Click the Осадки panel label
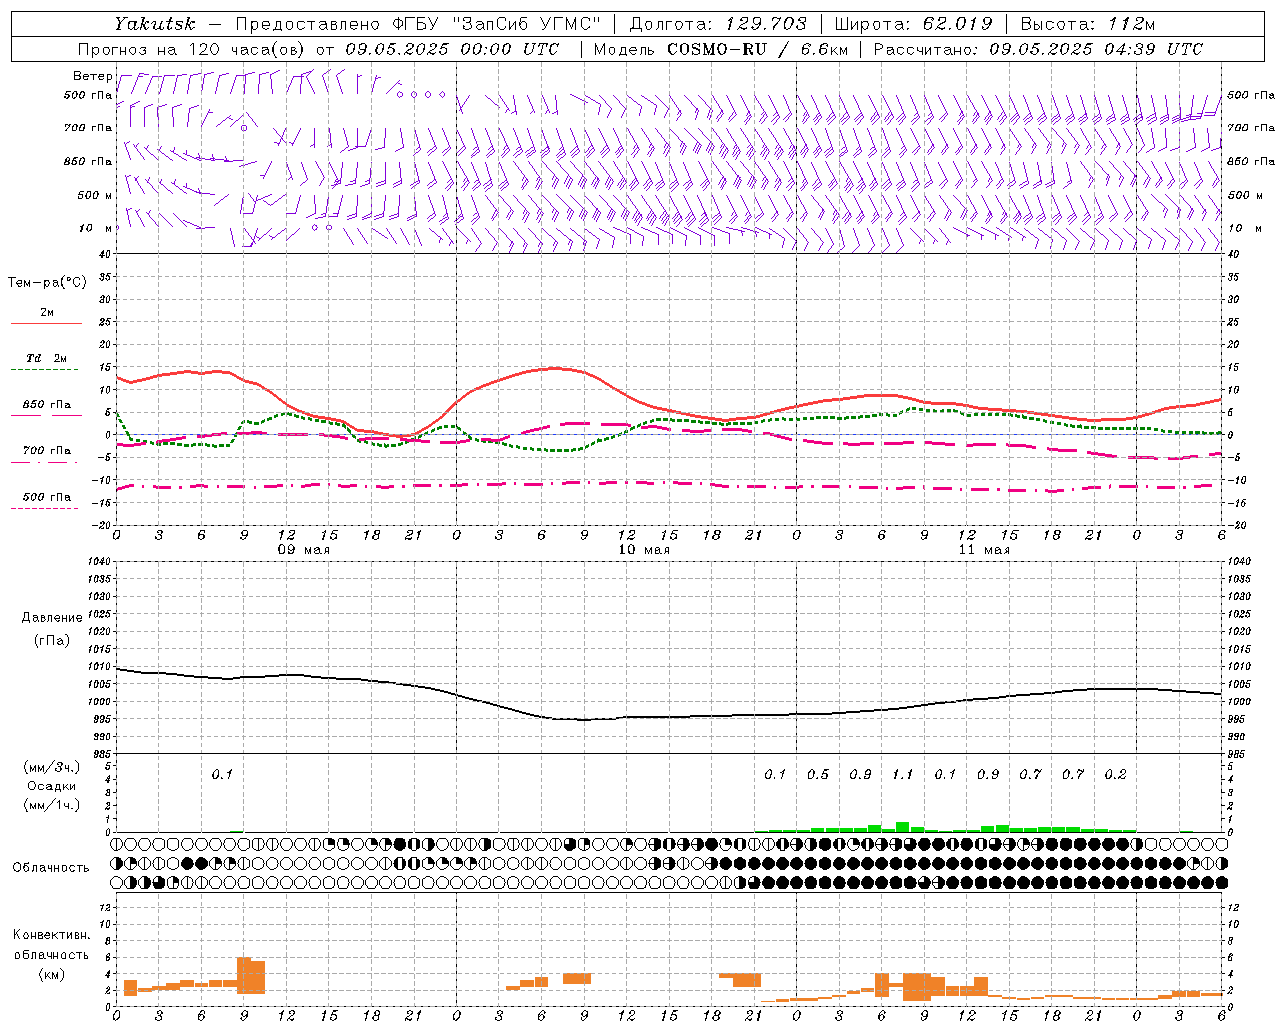The image size is (1280, 1024). (52, 786)
